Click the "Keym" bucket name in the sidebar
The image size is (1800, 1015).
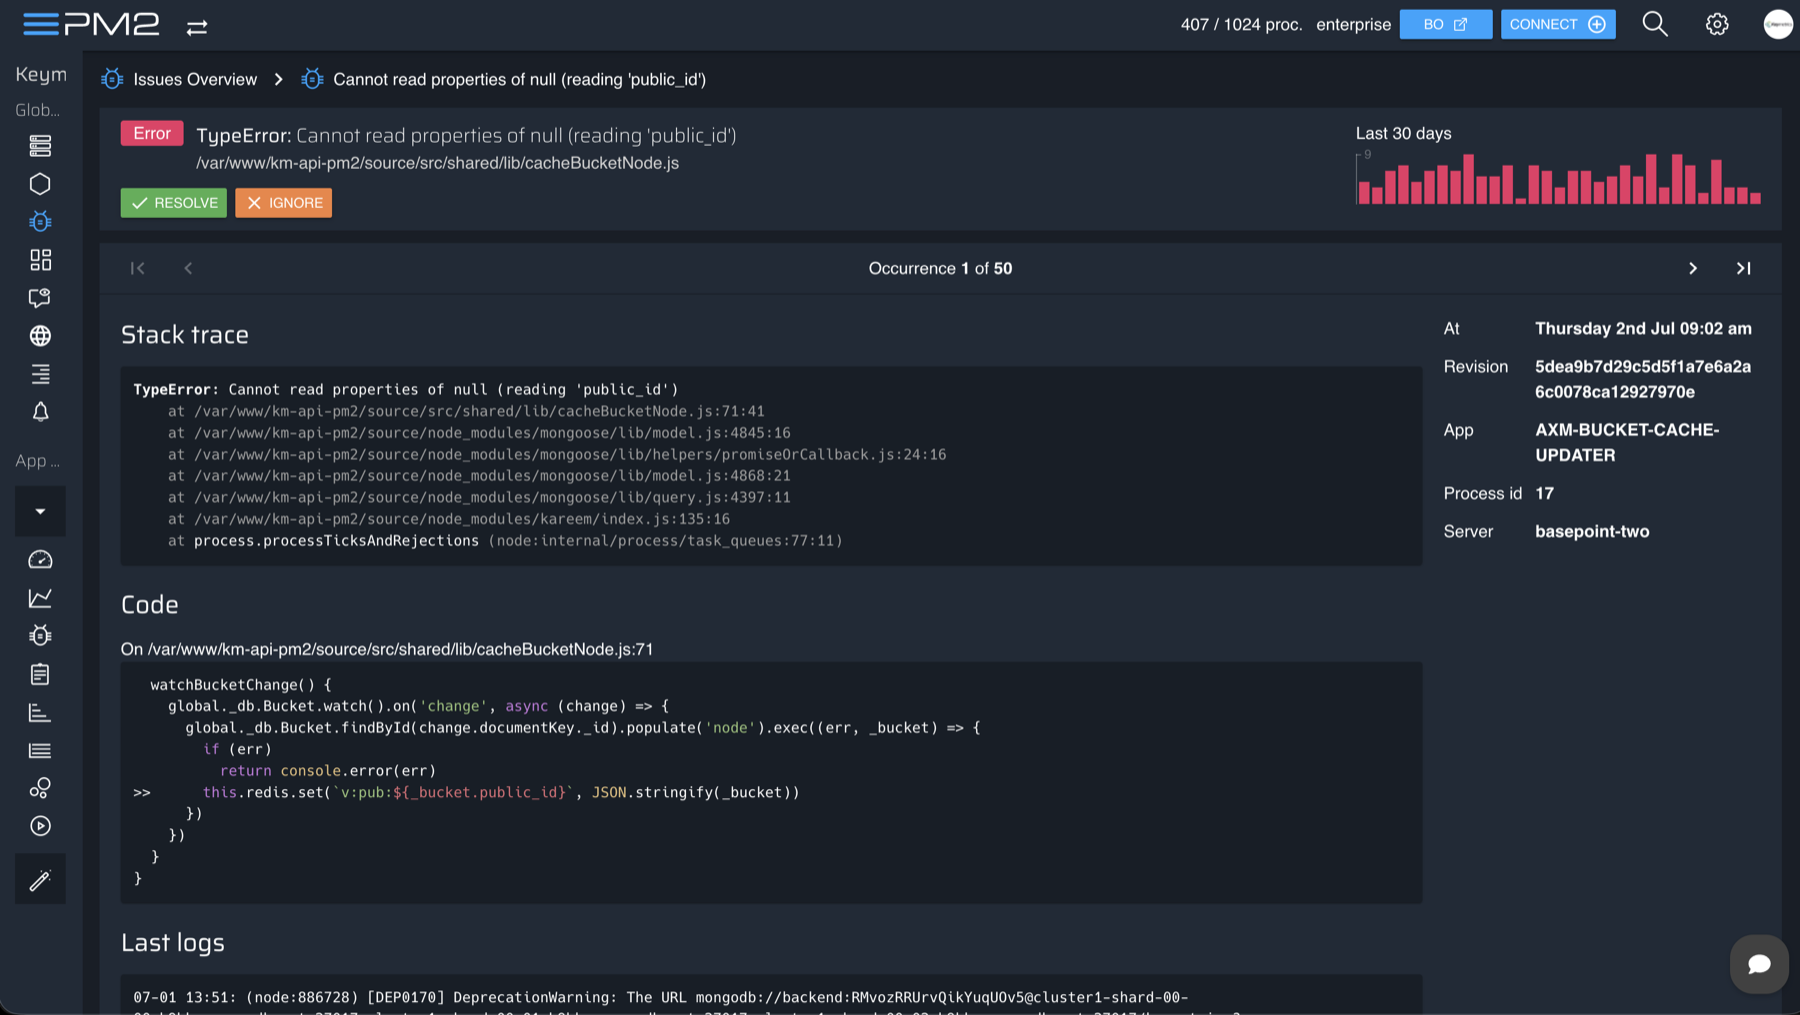[x=41, y=74]
